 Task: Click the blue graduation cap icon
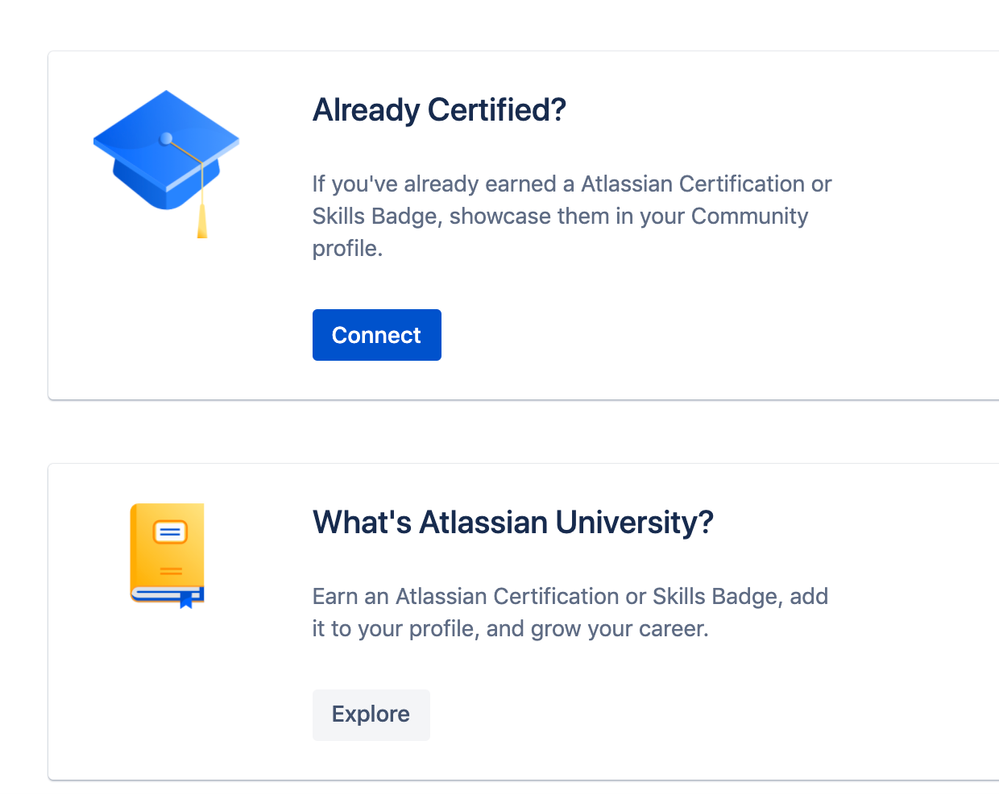click(x=166, y=163)
